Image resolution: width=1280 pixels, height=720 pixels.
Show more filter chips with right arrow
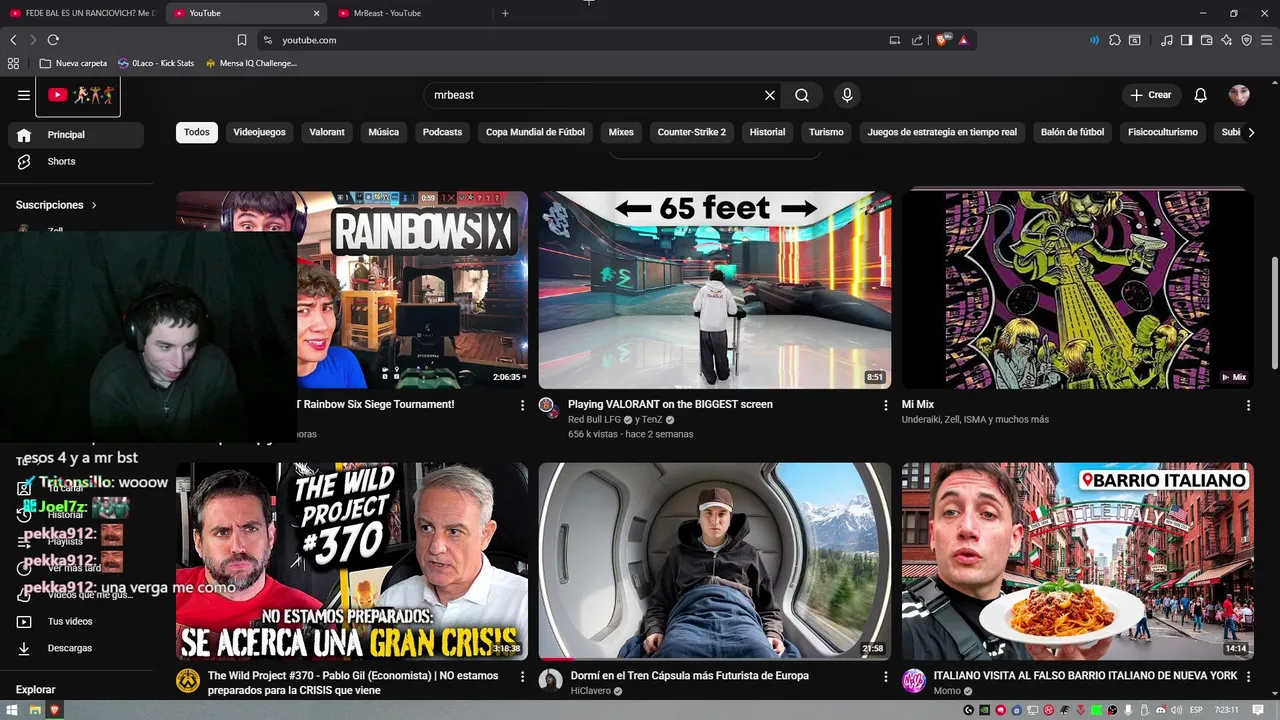[x=1251, y=132]
